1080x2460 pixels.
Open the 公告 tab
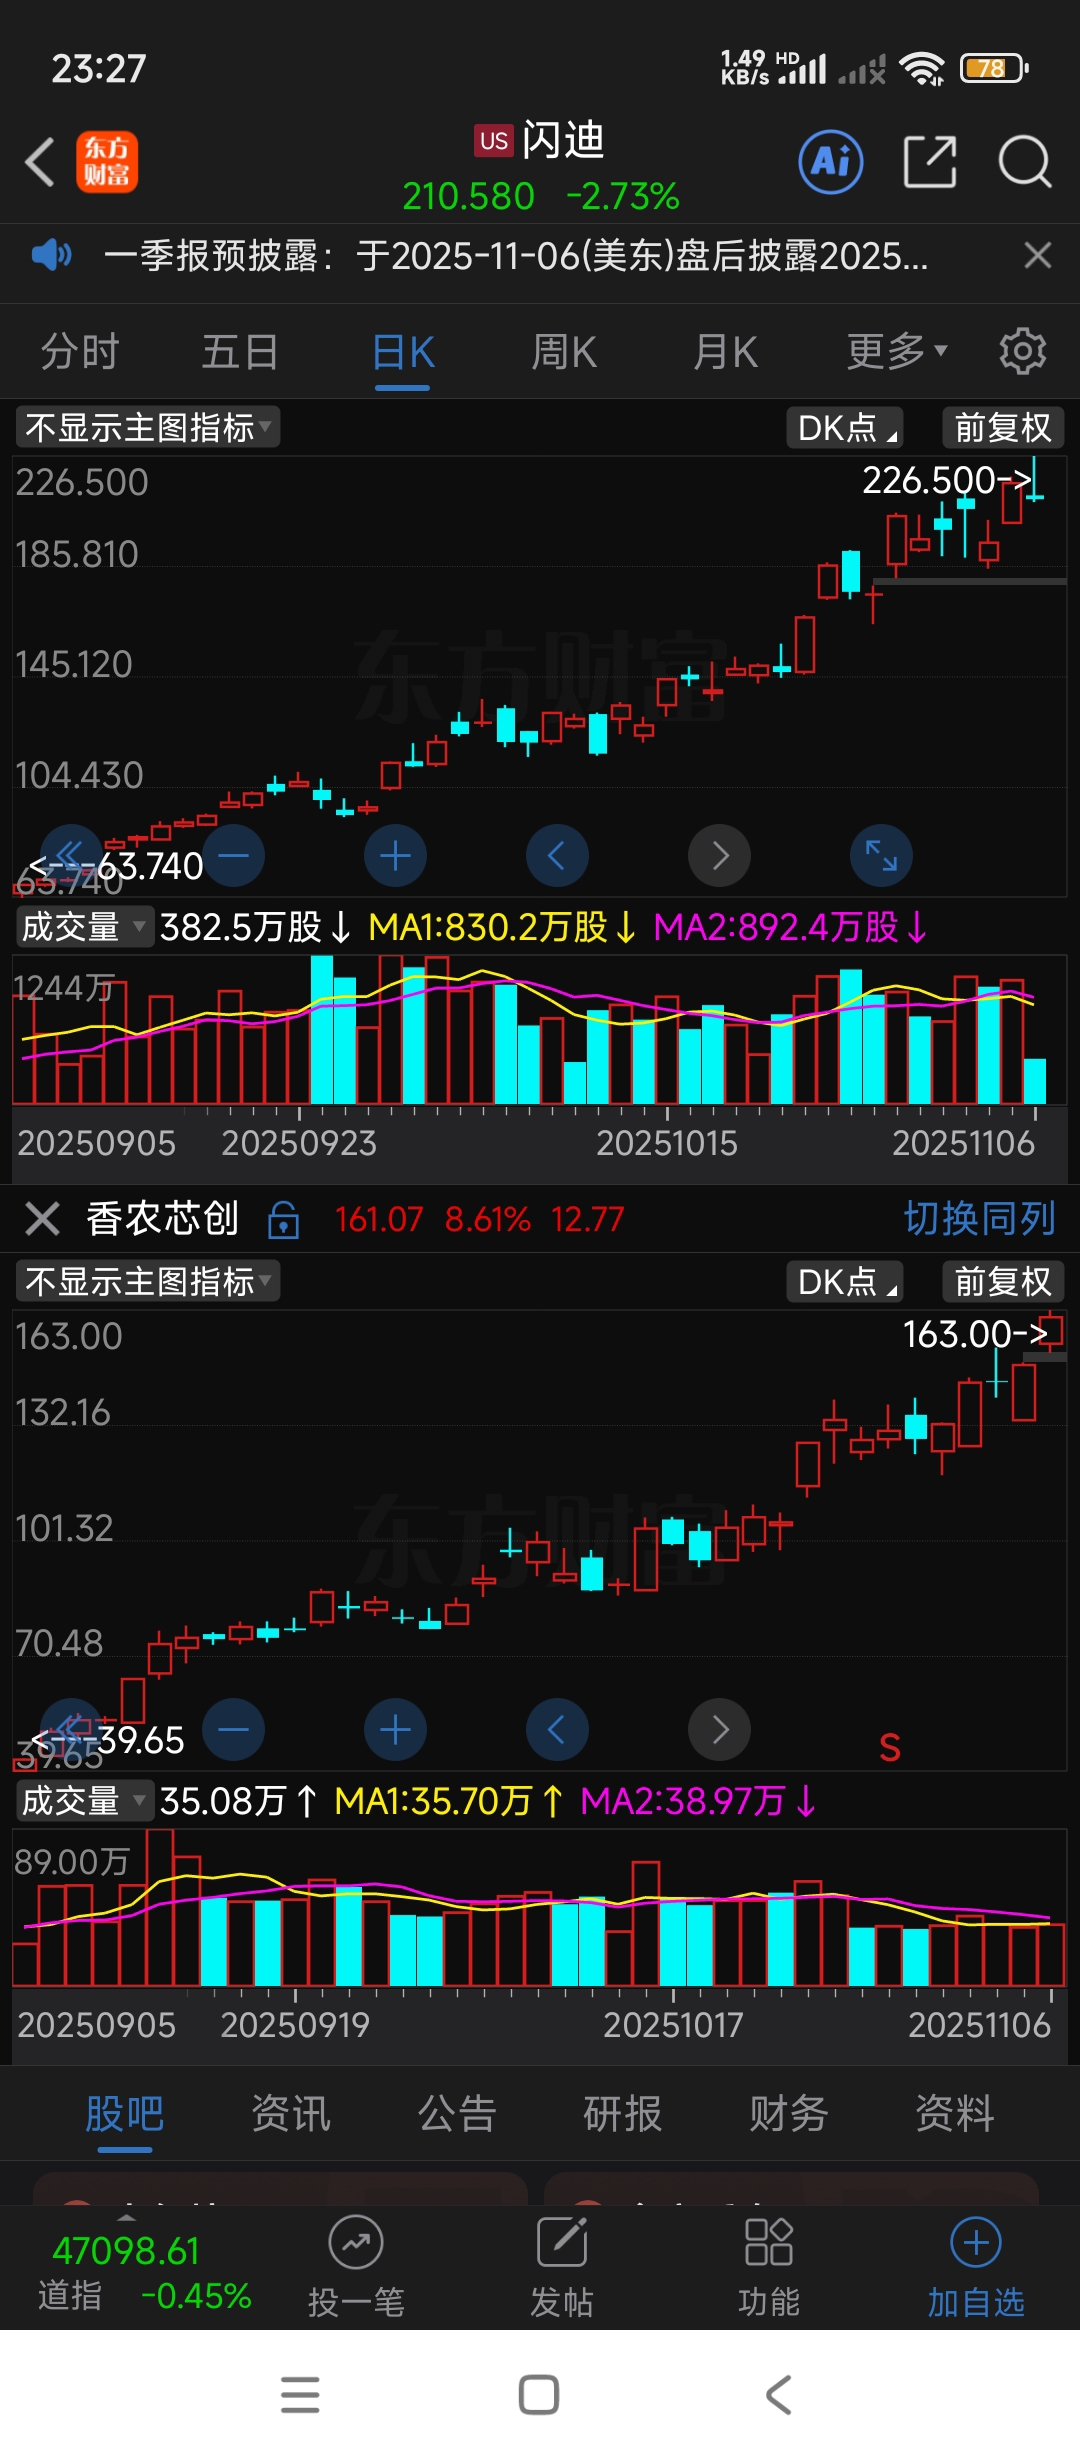click(x=457, y=2114)
